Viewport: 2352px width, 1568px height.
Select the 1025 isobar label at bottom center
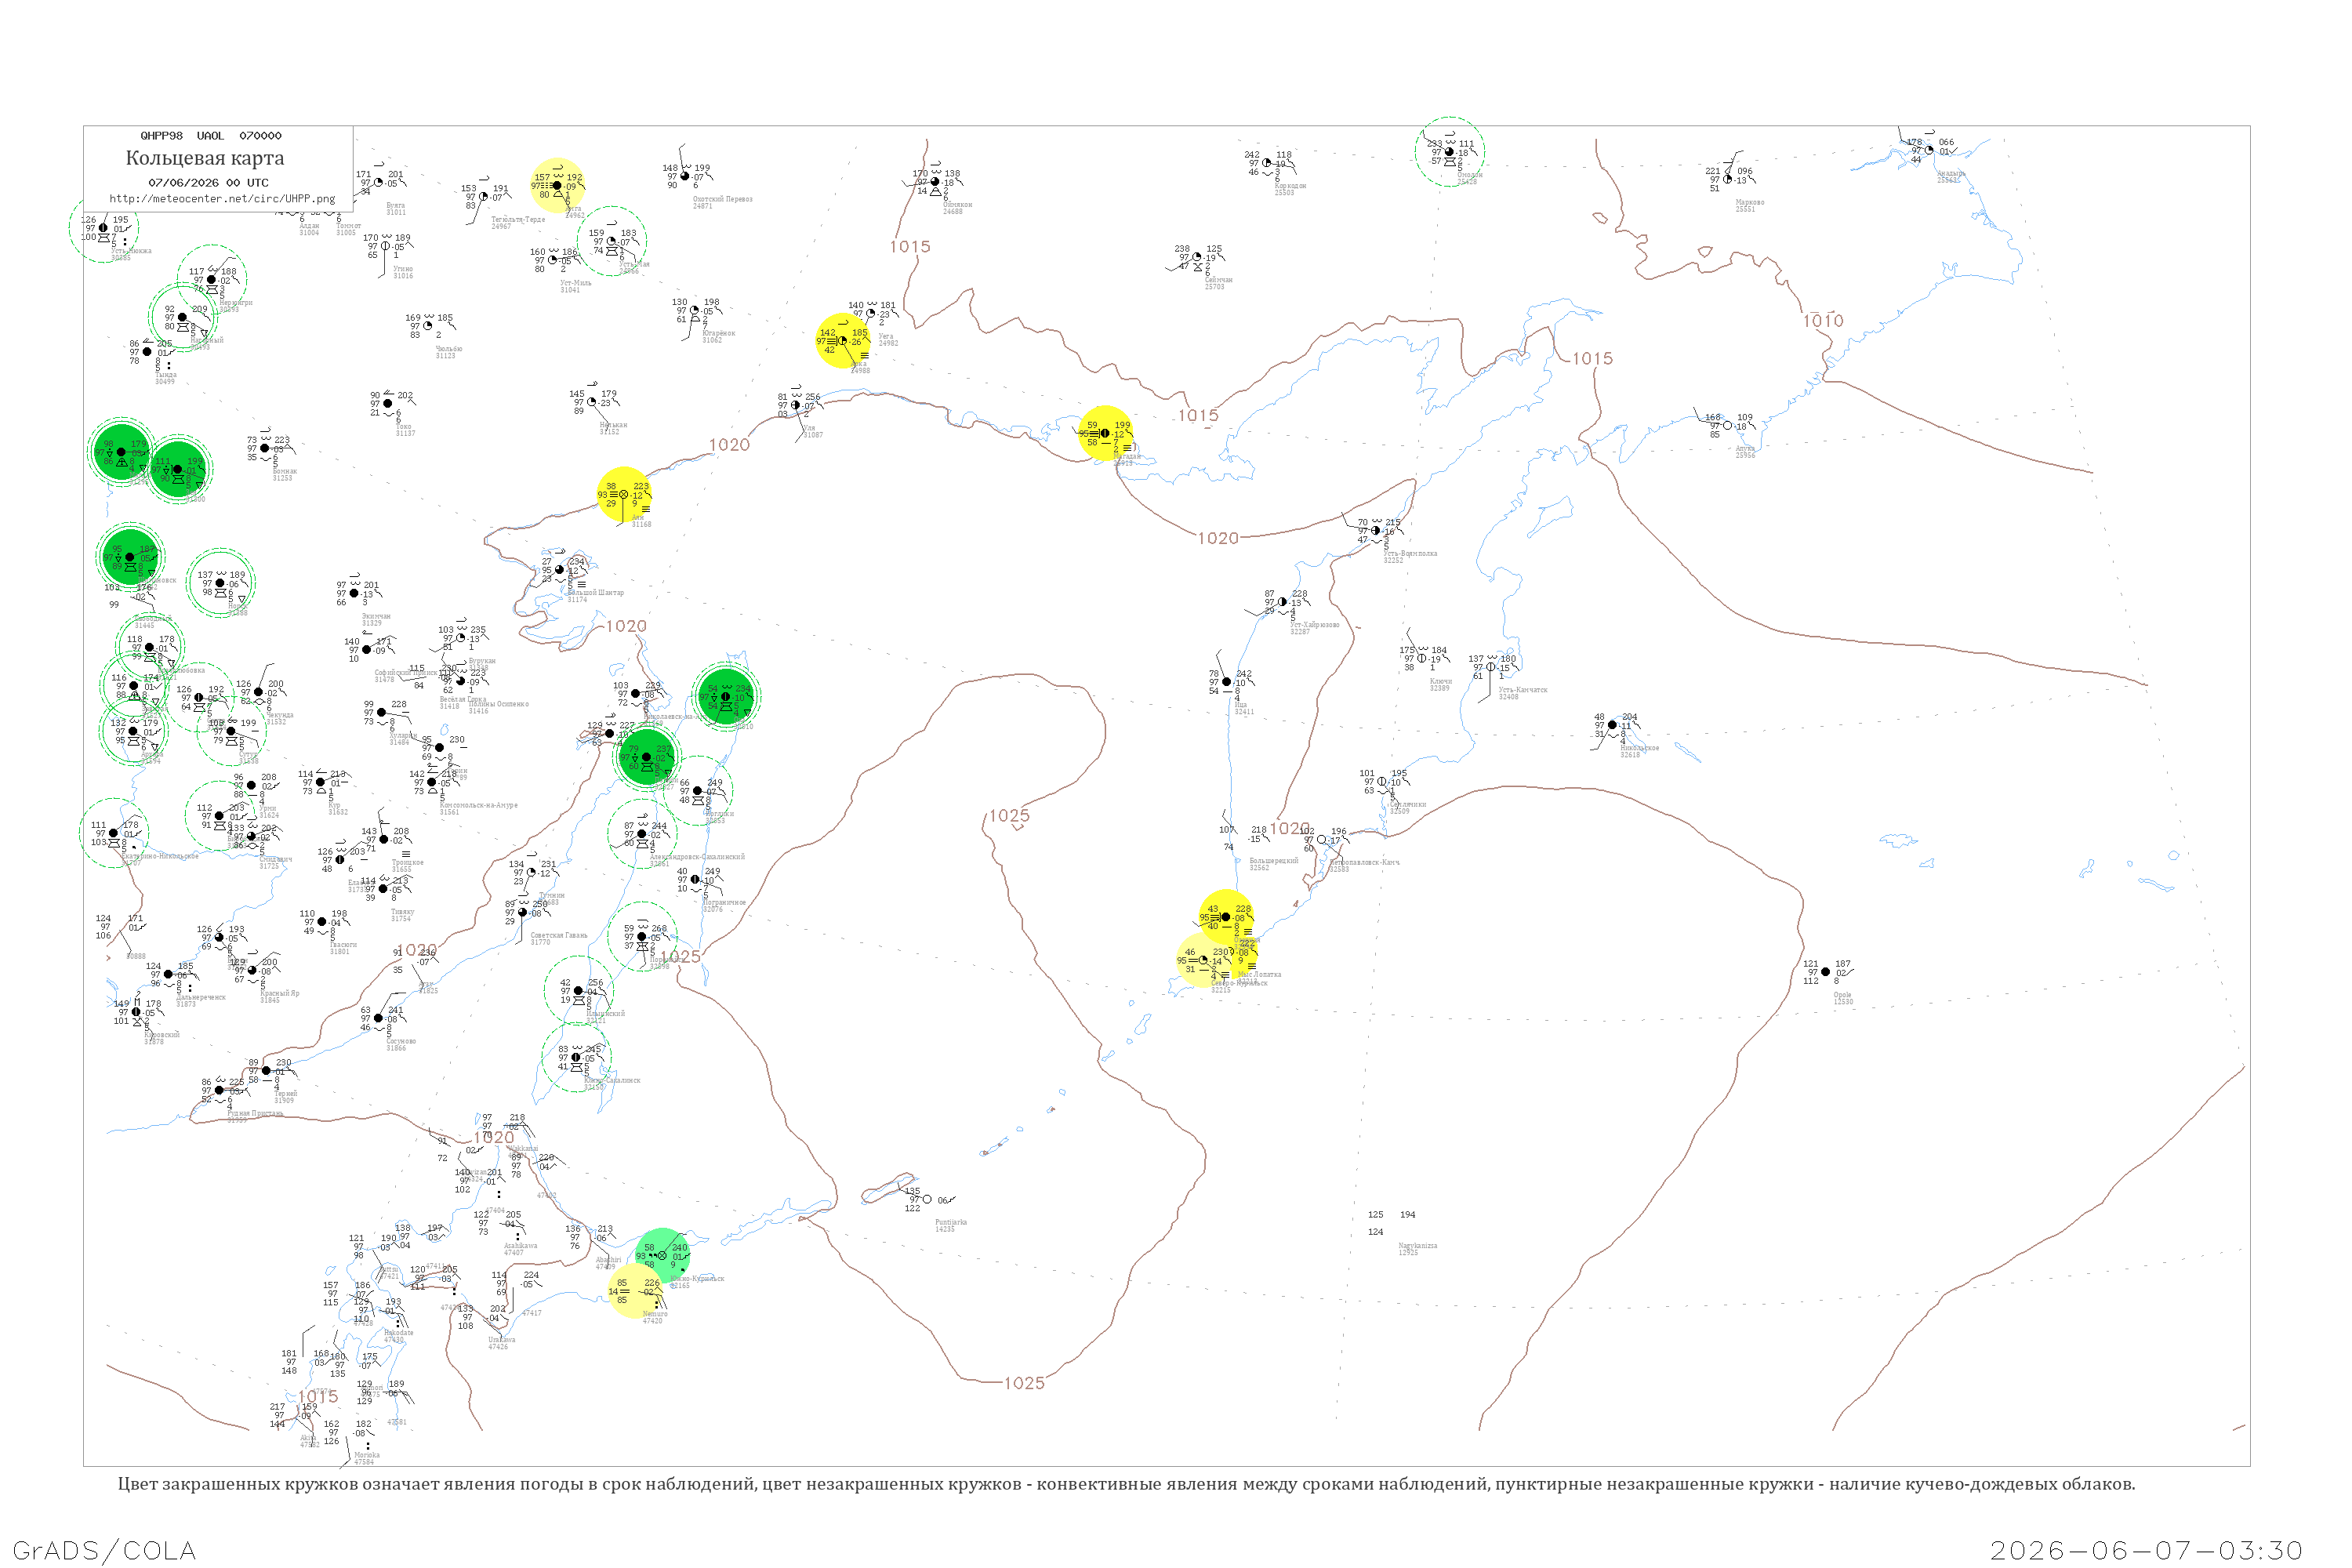click(1024, 1383)
